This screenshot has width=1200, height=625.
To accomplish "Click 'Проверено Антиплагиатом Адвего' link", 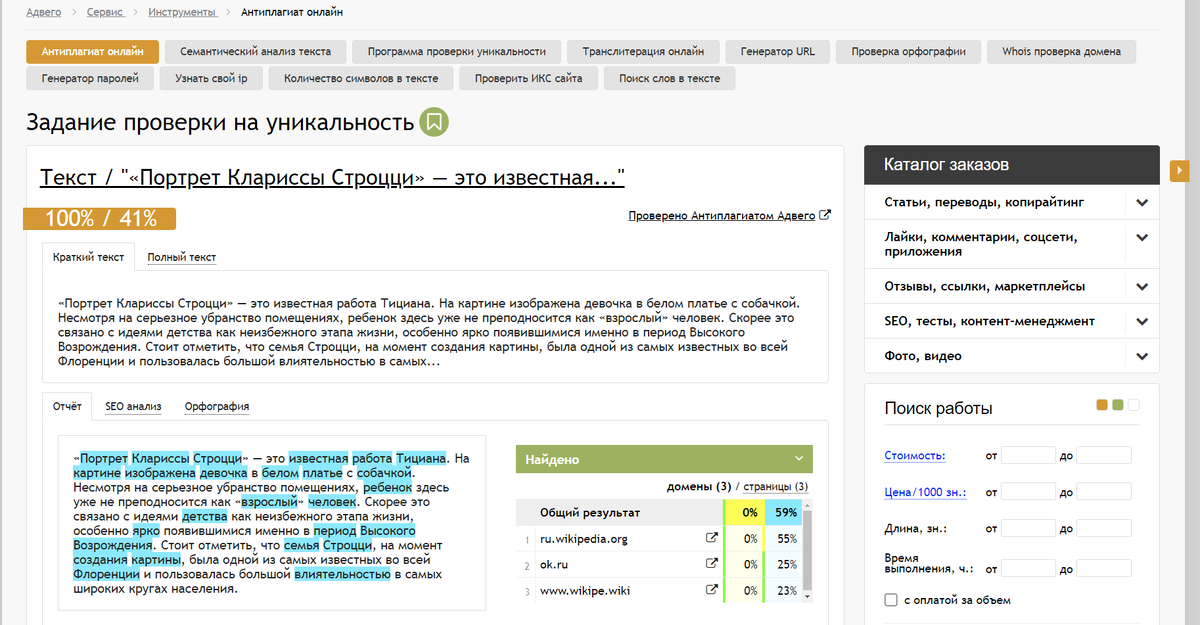I will coord(722,215).
